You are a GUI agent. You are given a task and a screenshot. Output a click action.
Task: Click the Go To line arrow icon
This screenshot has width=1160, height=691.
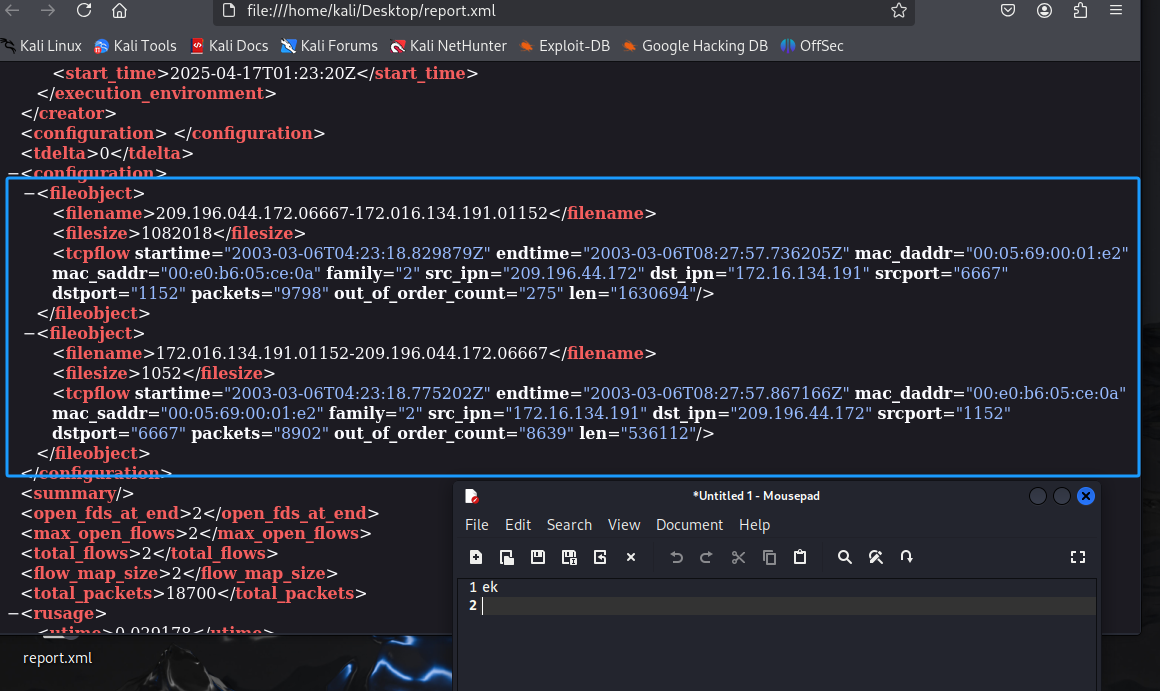click(x=906, y=557)
